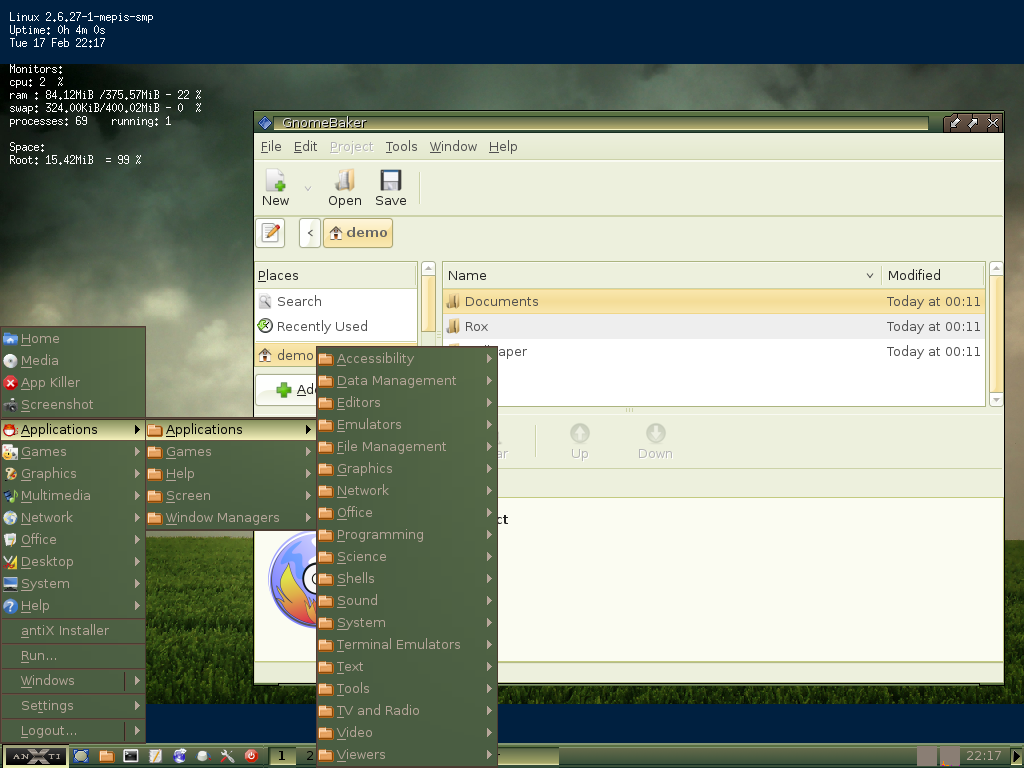Expand the Settings submenu in start menu

tap(73, 706)
